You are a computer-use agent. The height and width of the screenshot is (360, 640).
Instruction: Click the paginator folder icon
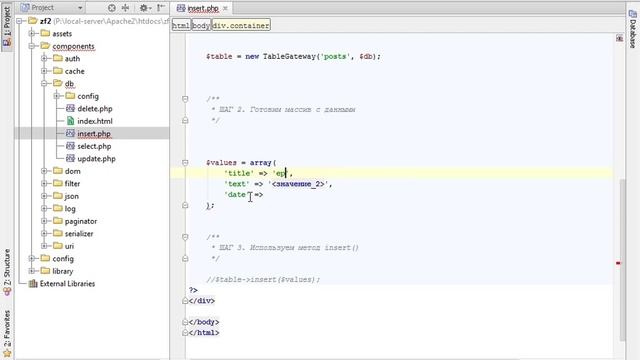(58, 221)
